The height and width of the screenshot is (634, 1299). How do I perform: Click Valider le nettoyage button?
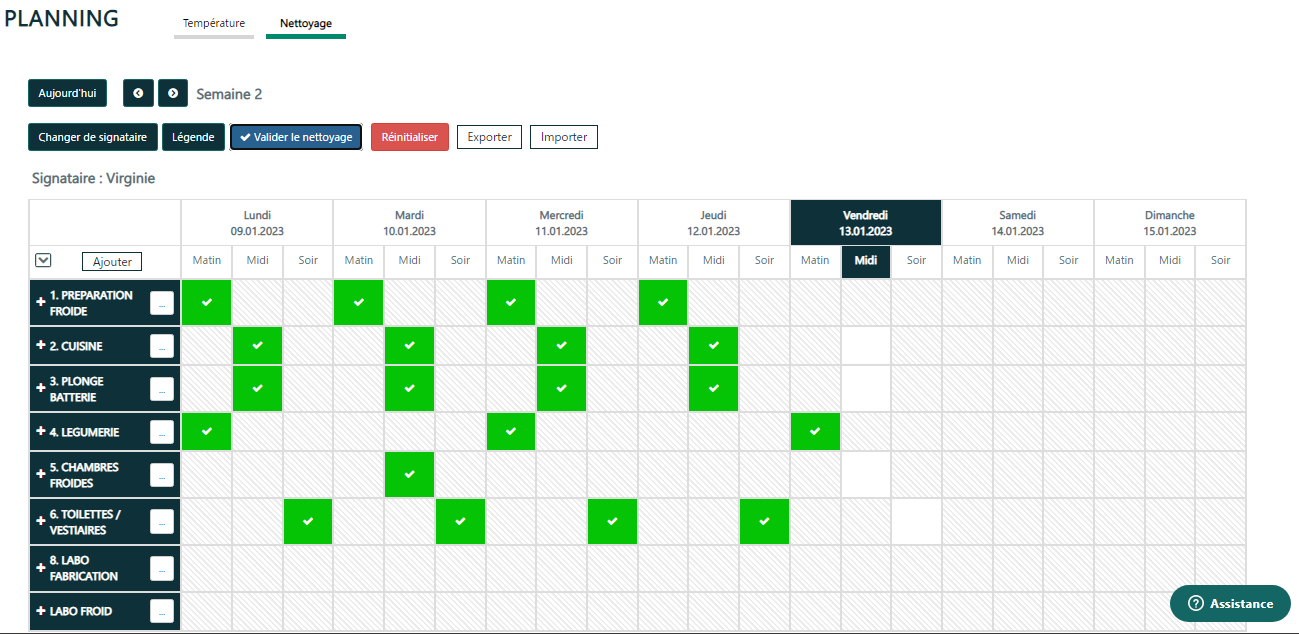click(x=296, y=137)
